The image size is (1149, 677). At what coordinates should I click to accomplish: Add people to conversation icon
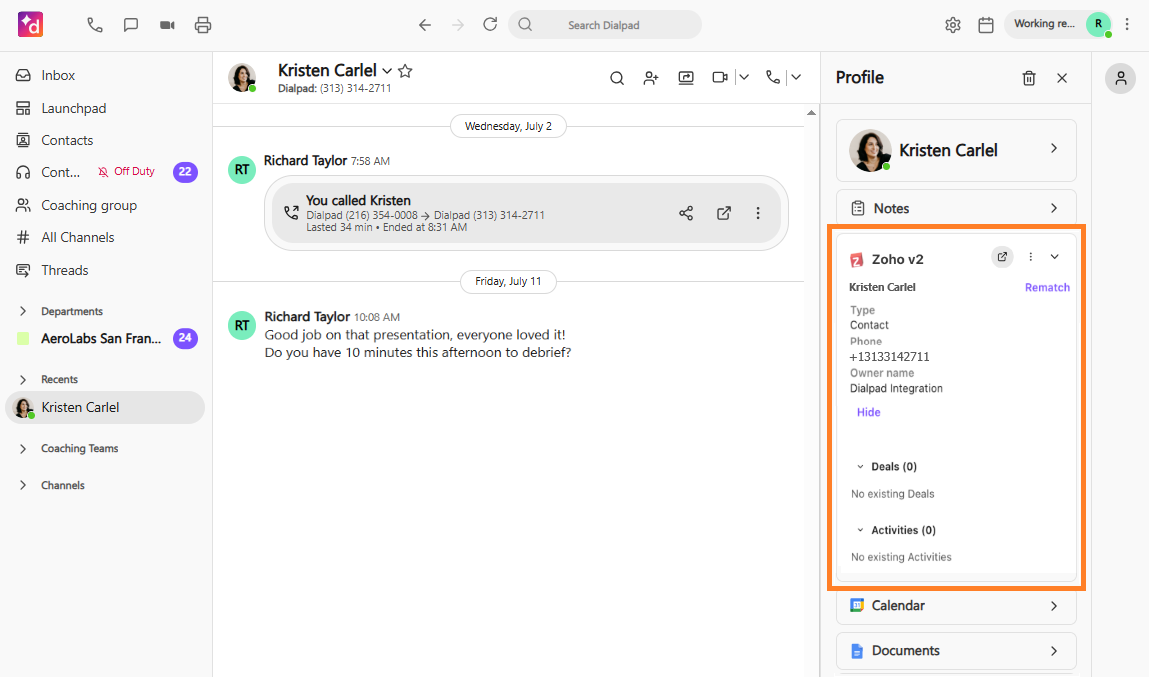651,78
